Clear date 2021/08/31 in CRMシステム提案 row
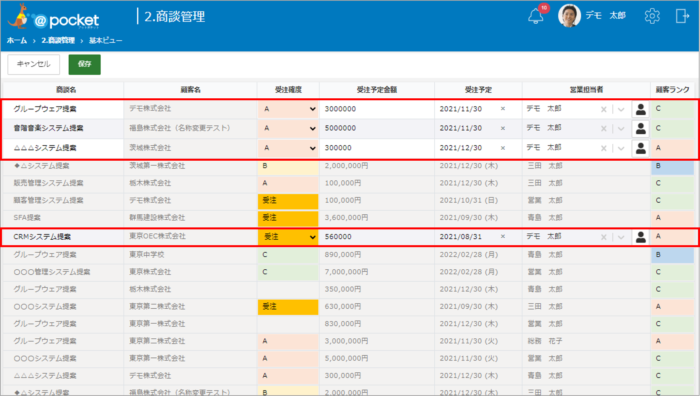 [503, 237]
